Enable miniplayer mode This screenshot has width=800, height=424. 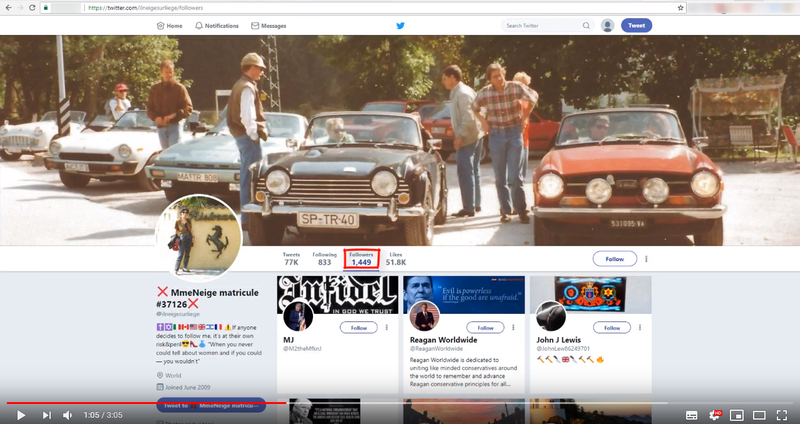coord(736,415)
